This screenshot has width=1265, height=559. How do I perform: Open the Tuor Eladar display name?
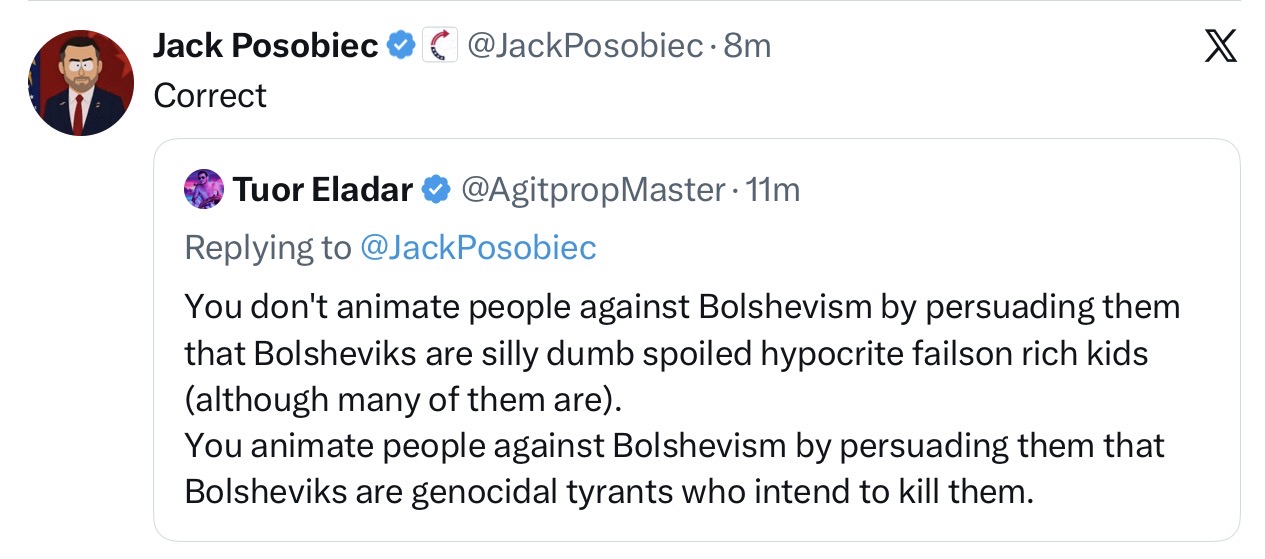coord(322,189)
